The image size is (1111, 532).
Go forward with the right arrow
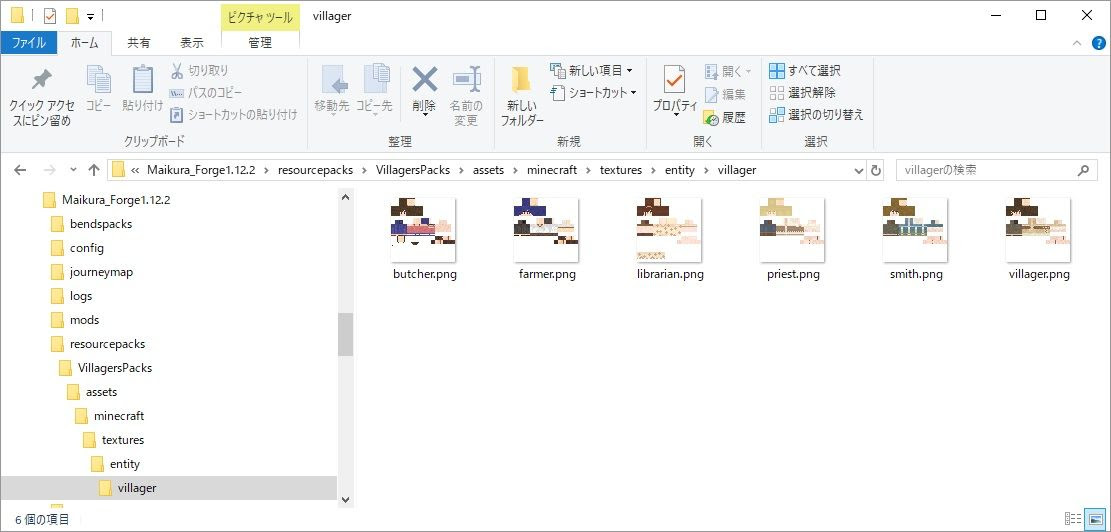pos(49,170)
